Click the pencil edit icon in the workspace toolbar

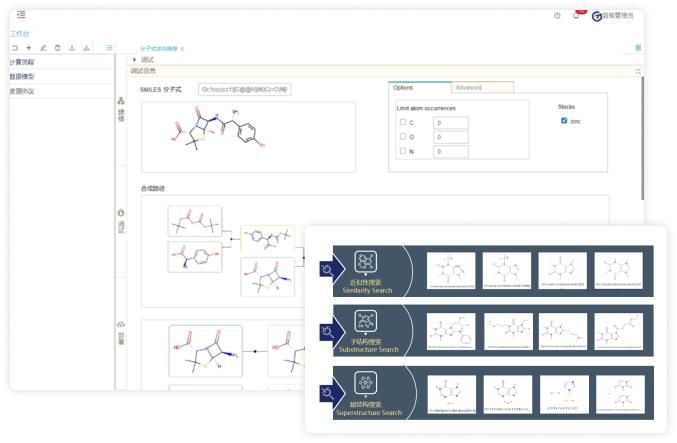pos(43,47)
